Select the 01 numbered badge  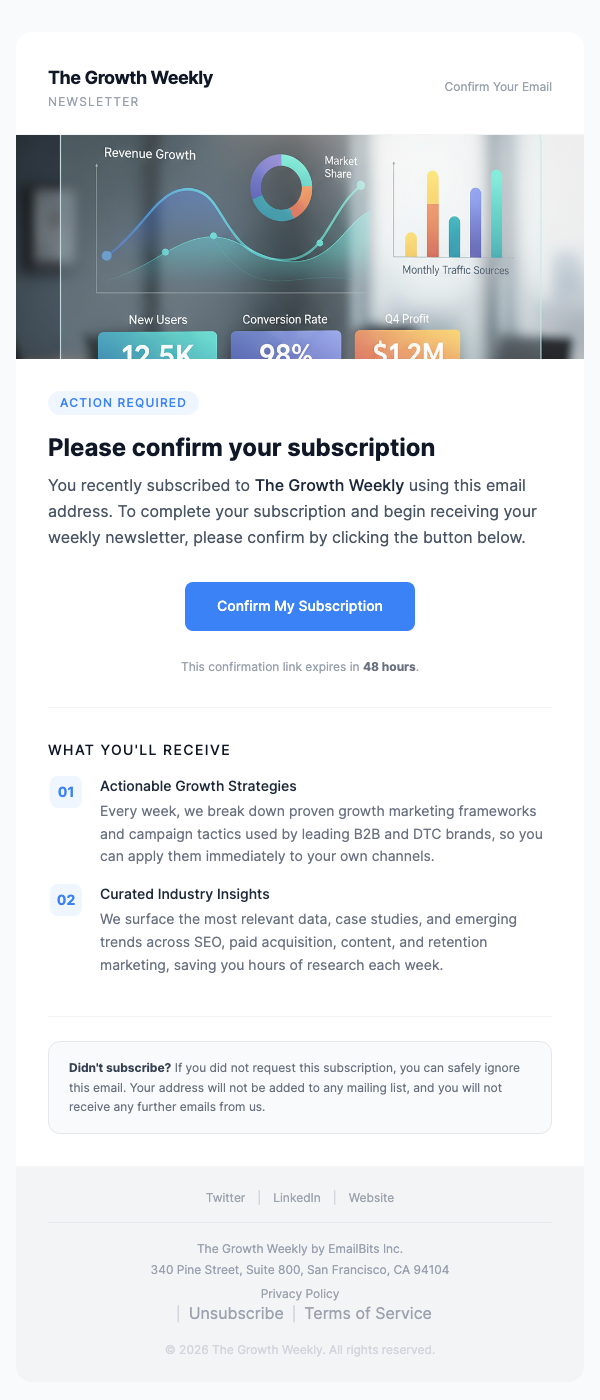[66, 791]
